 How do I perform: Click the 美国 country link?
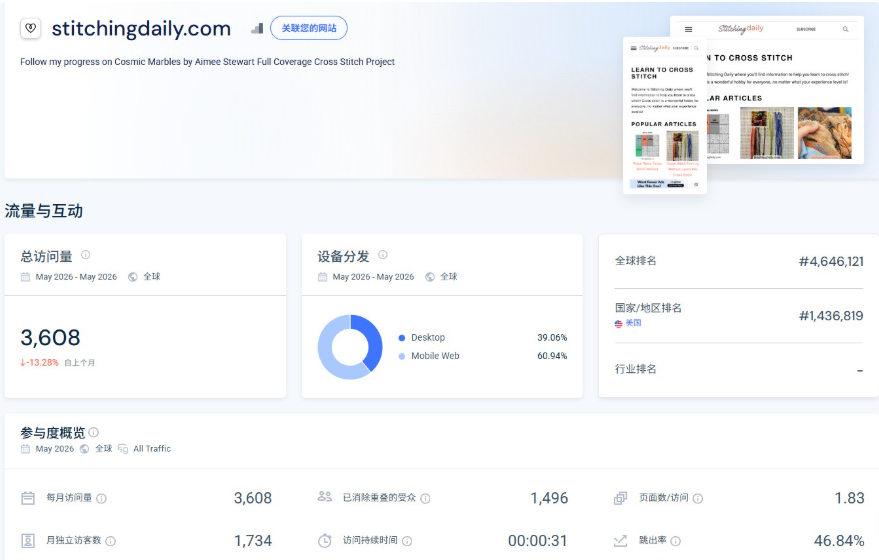click(x=633, y=323)
